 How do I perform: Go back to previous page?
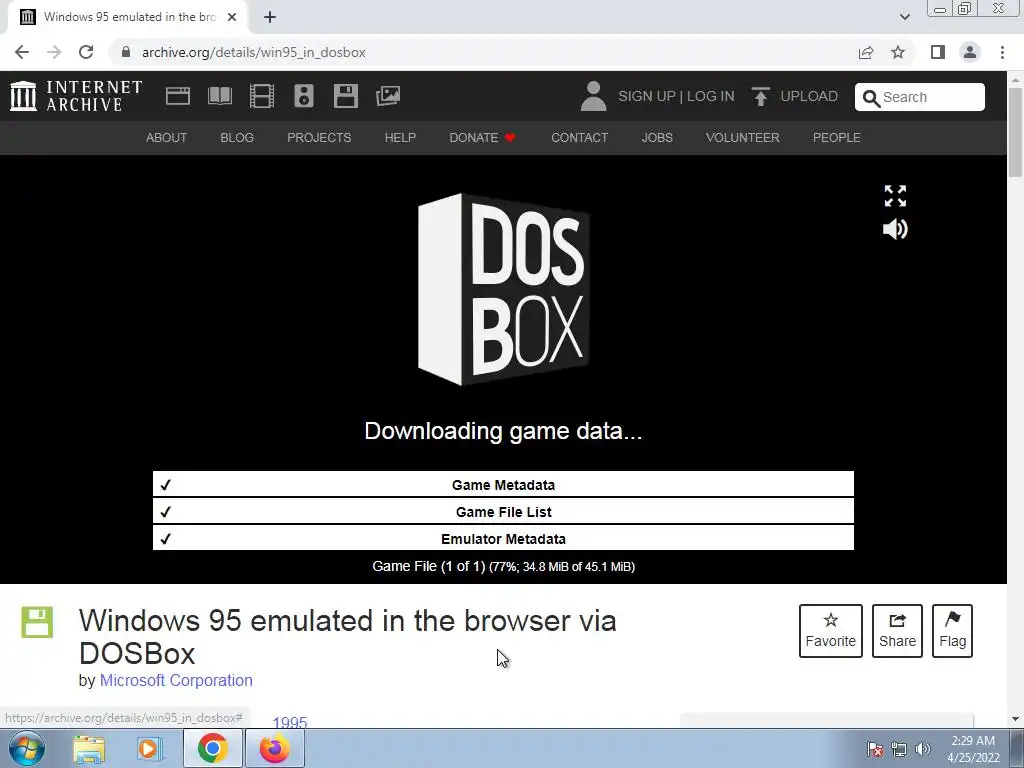coord(22,52)
